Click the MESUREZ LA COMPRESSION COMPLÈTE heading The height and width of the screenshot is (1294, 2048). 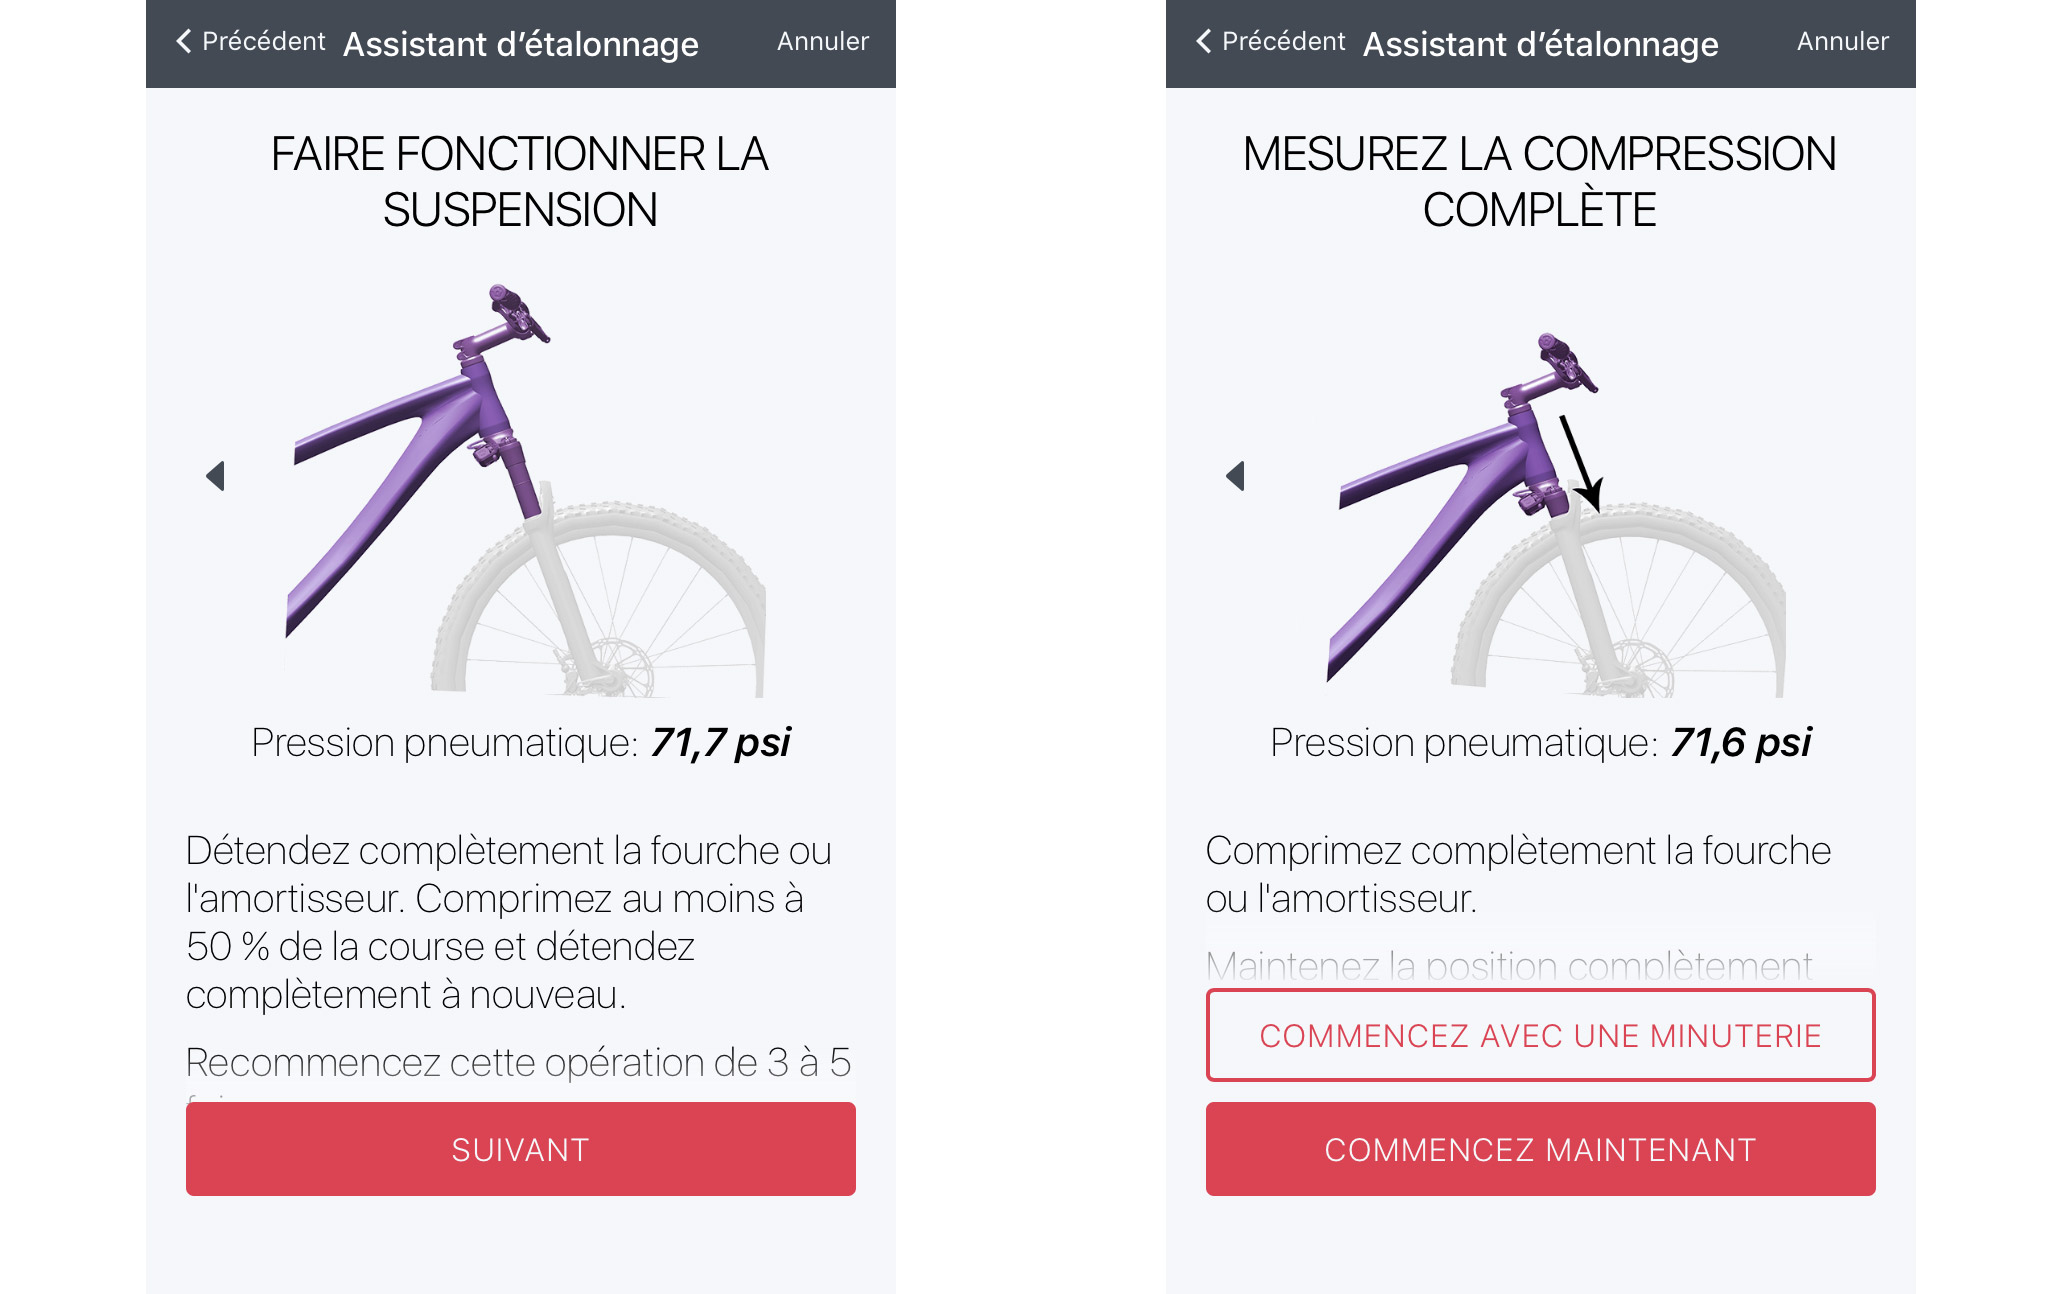(1540, 182)
